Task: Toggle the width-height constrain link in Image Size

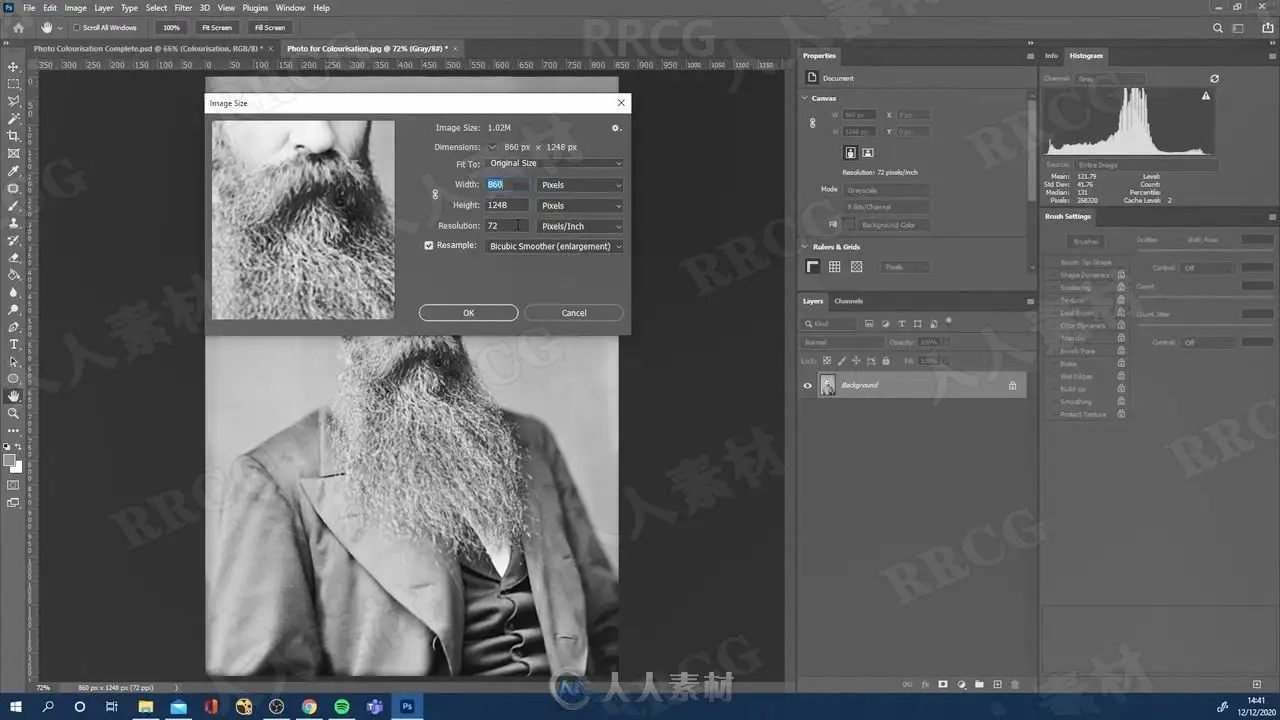Action: click(x=435, y=194)
